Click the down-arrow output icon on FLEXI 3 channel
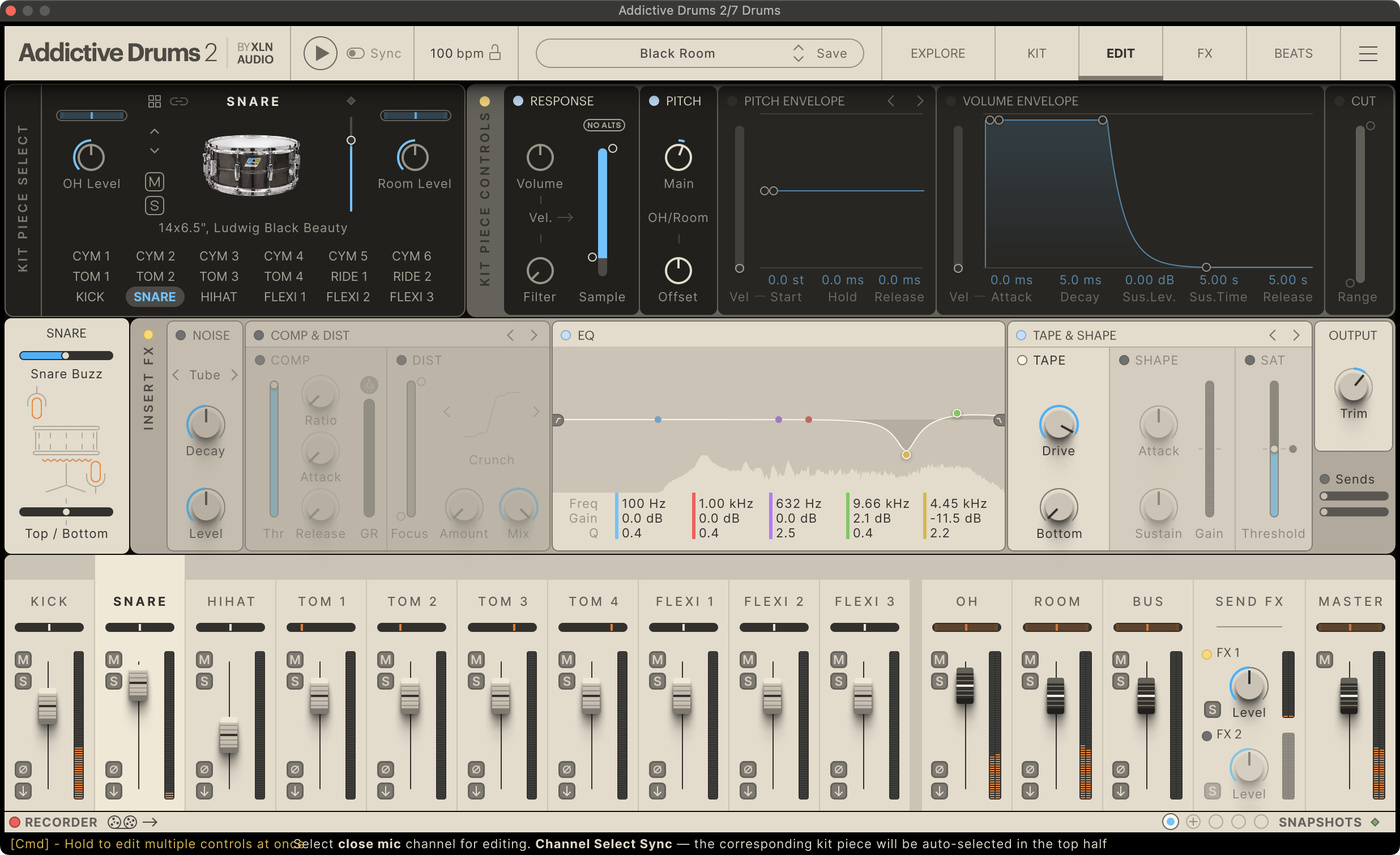This screenshot has height=855, width=1400. [x=838, y=790]
